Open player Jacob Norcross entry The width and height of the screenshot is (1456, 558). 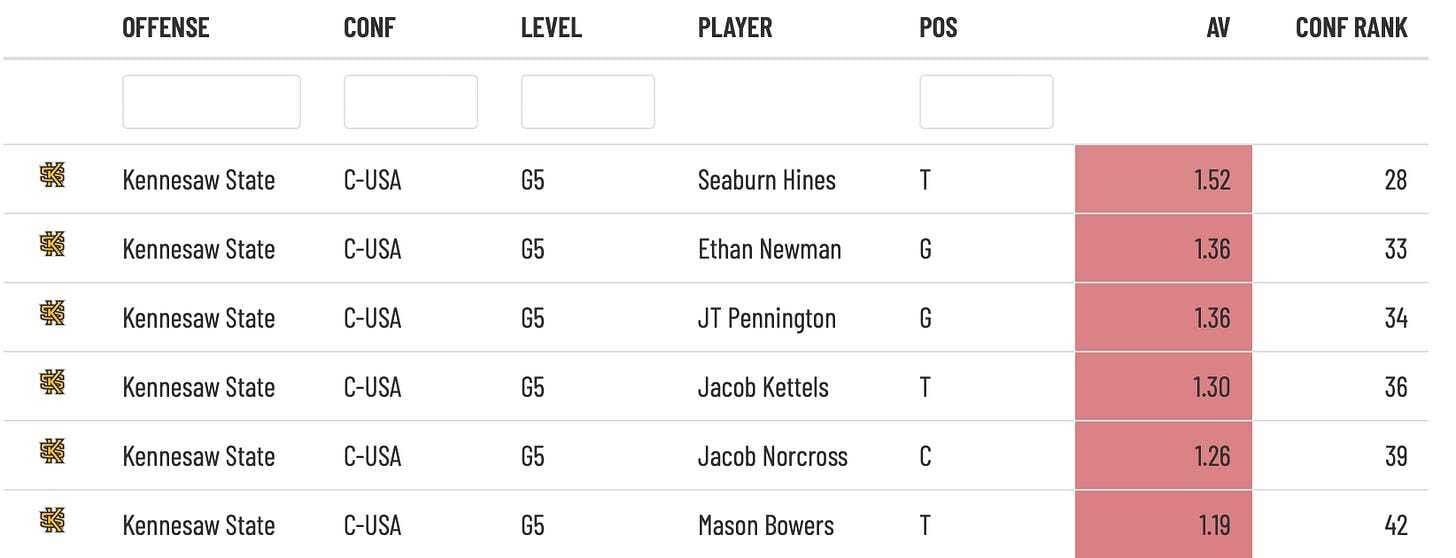[773, 456]
